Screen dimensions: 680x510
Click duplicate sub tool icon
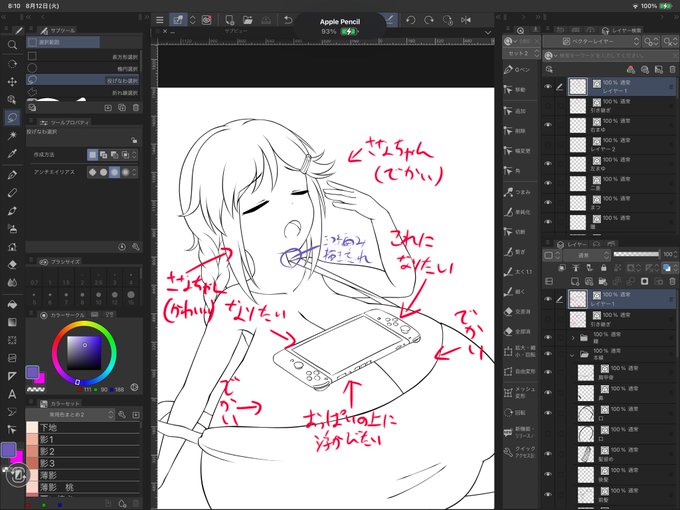tap(122, 108)
